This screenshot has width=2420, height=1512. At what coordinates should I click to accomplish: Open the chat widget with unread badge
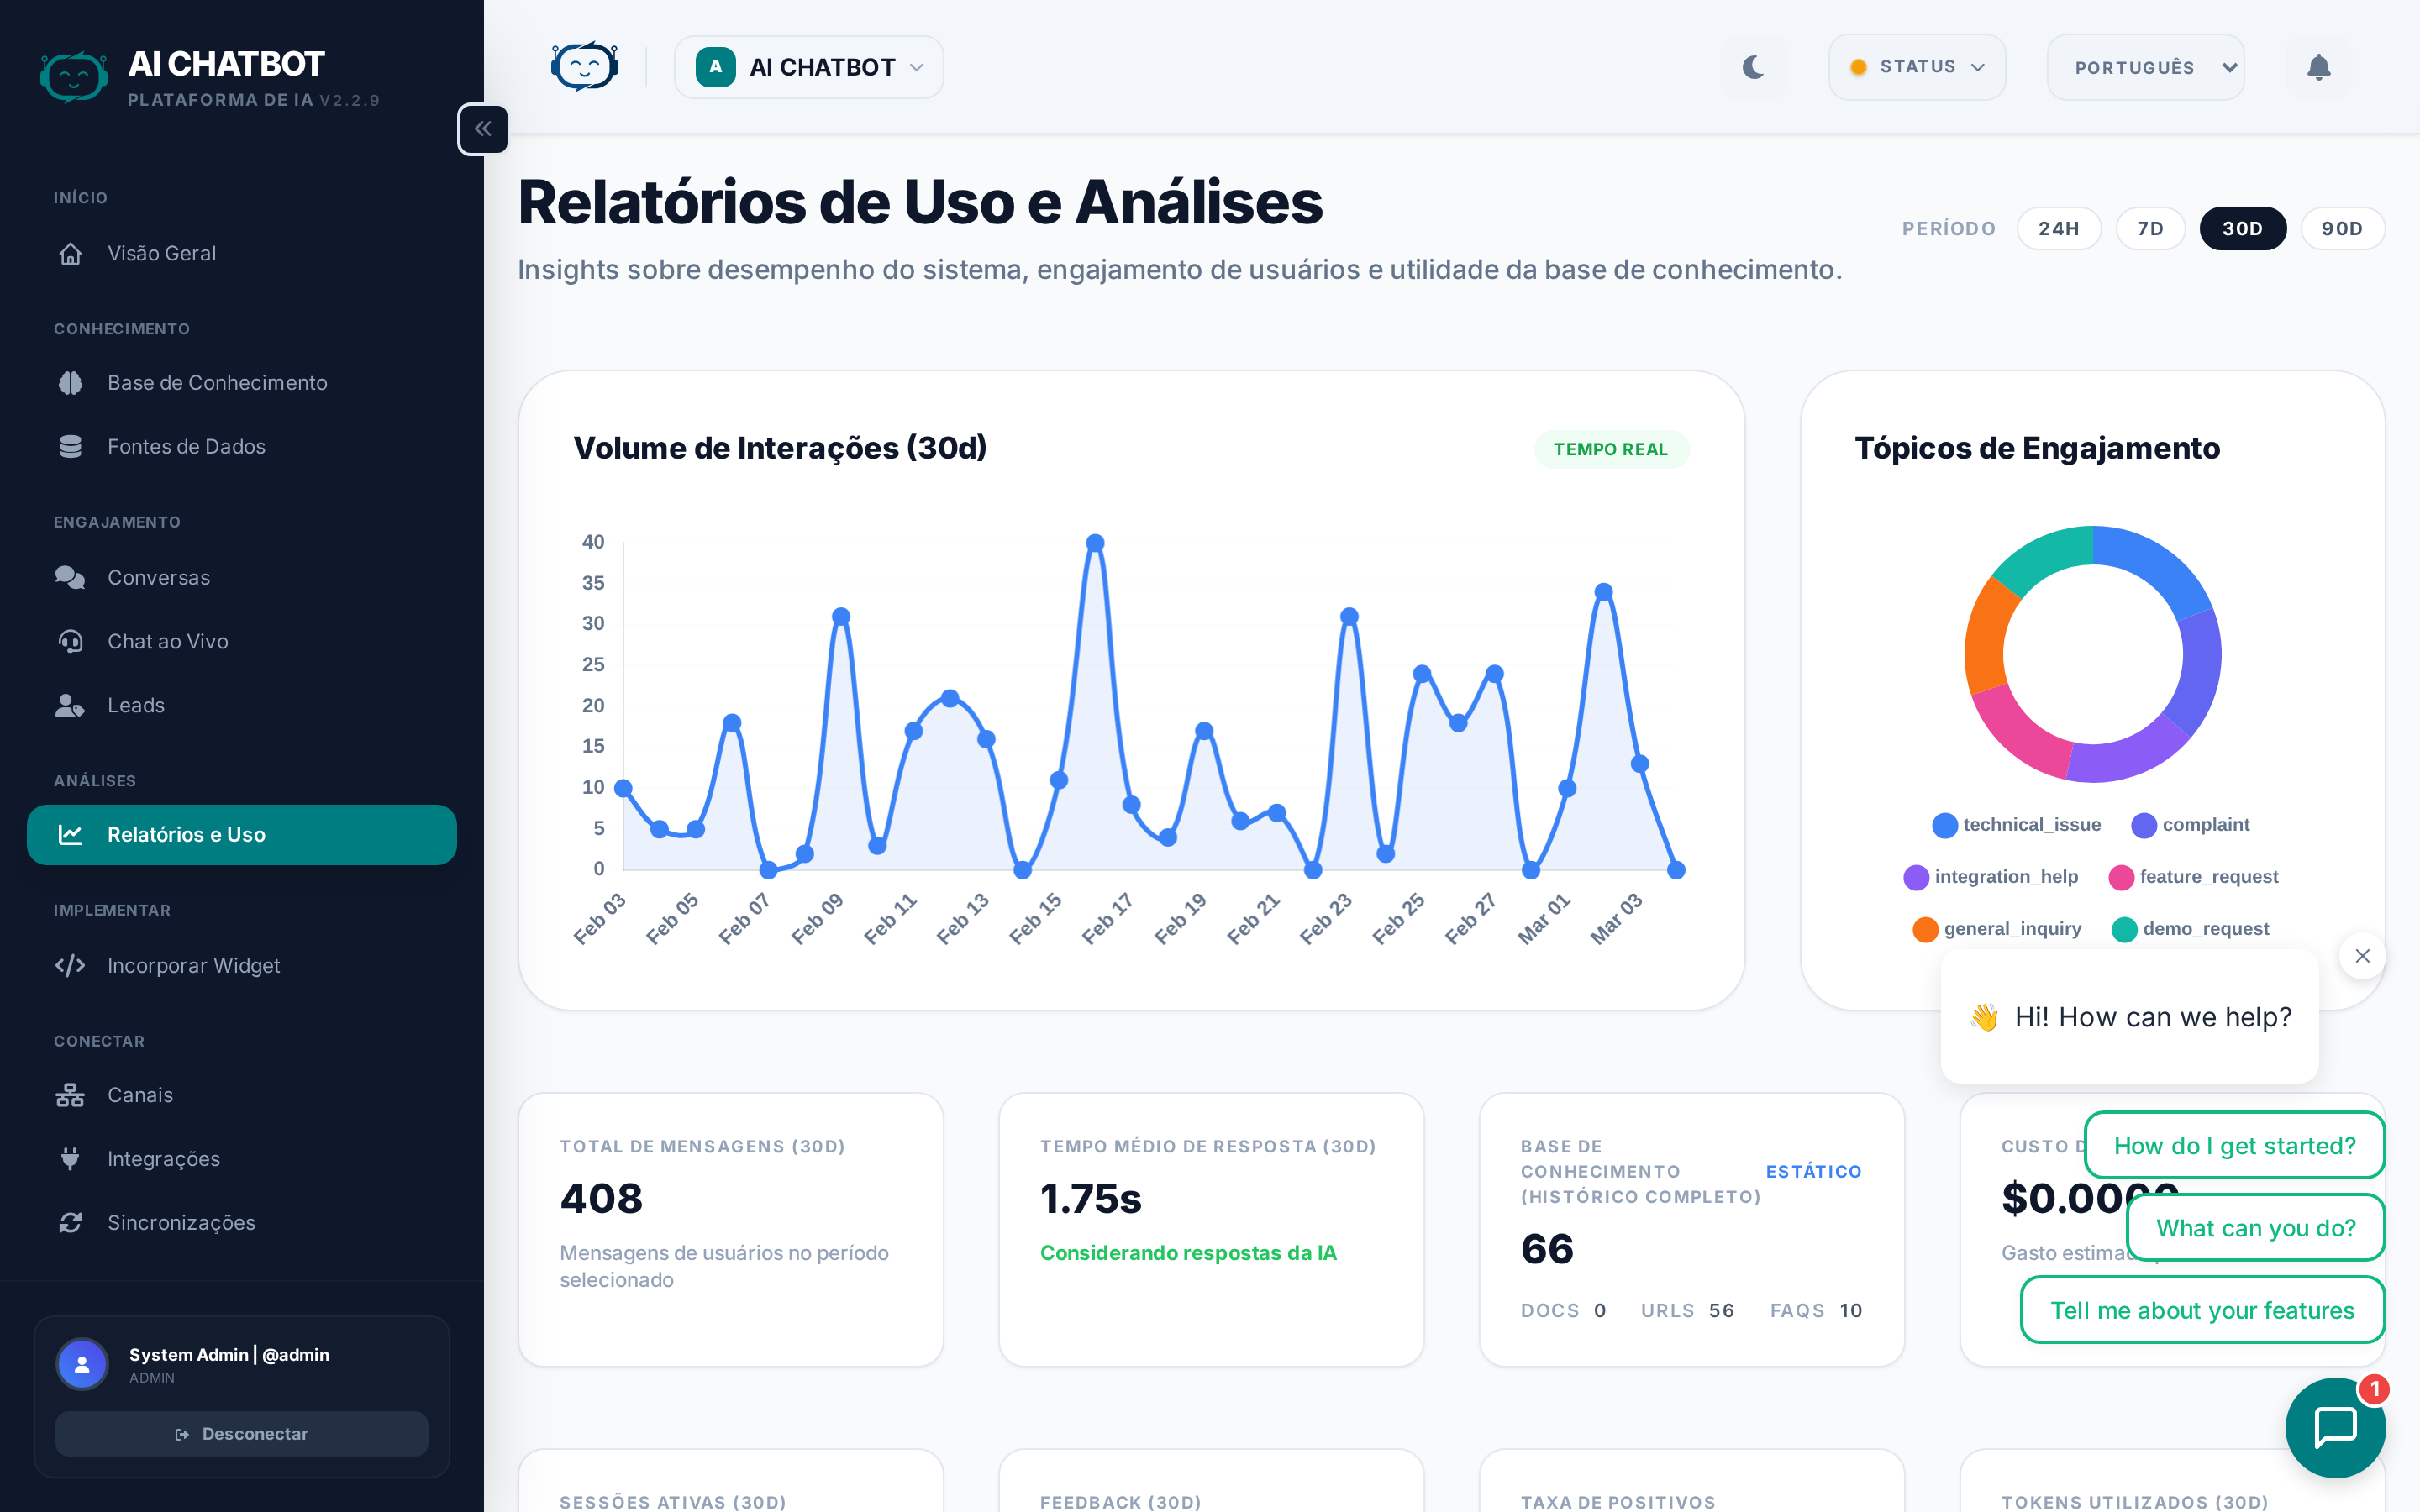[x=2337, y=1427]
